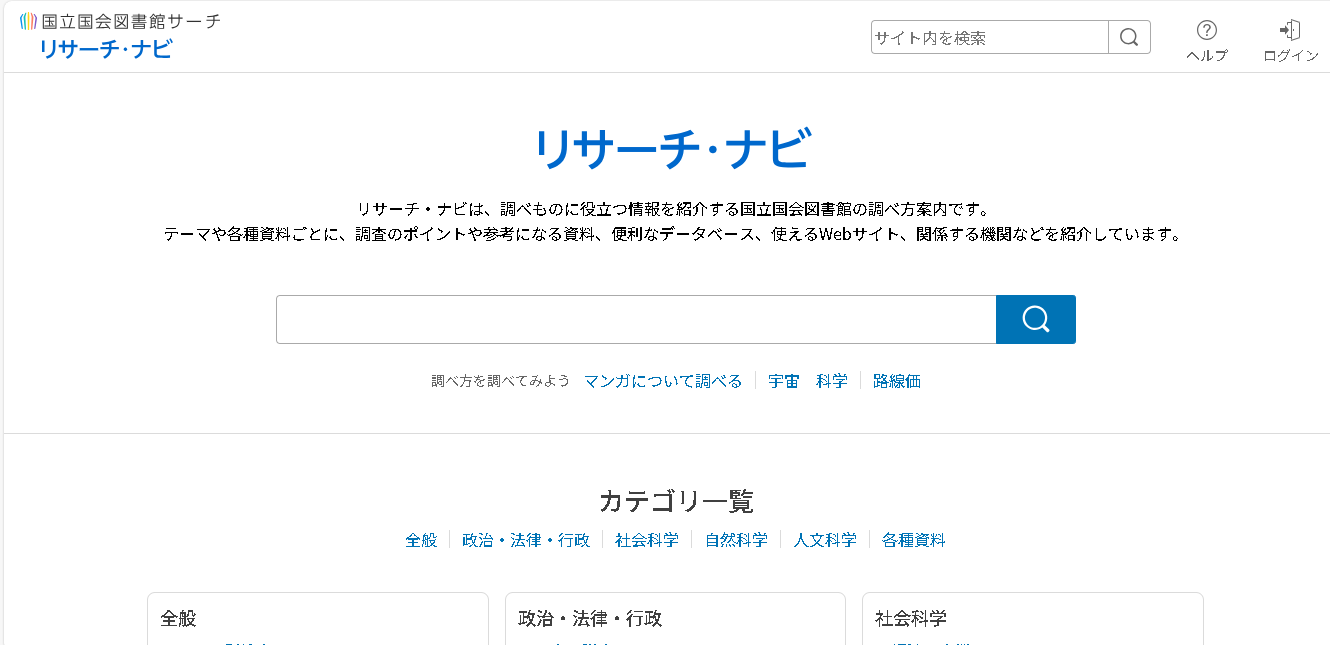Viewport: 1330px width, 645px height.
Task: Jump to the 人文科学 category tab
Action: (x=825, y=540)
